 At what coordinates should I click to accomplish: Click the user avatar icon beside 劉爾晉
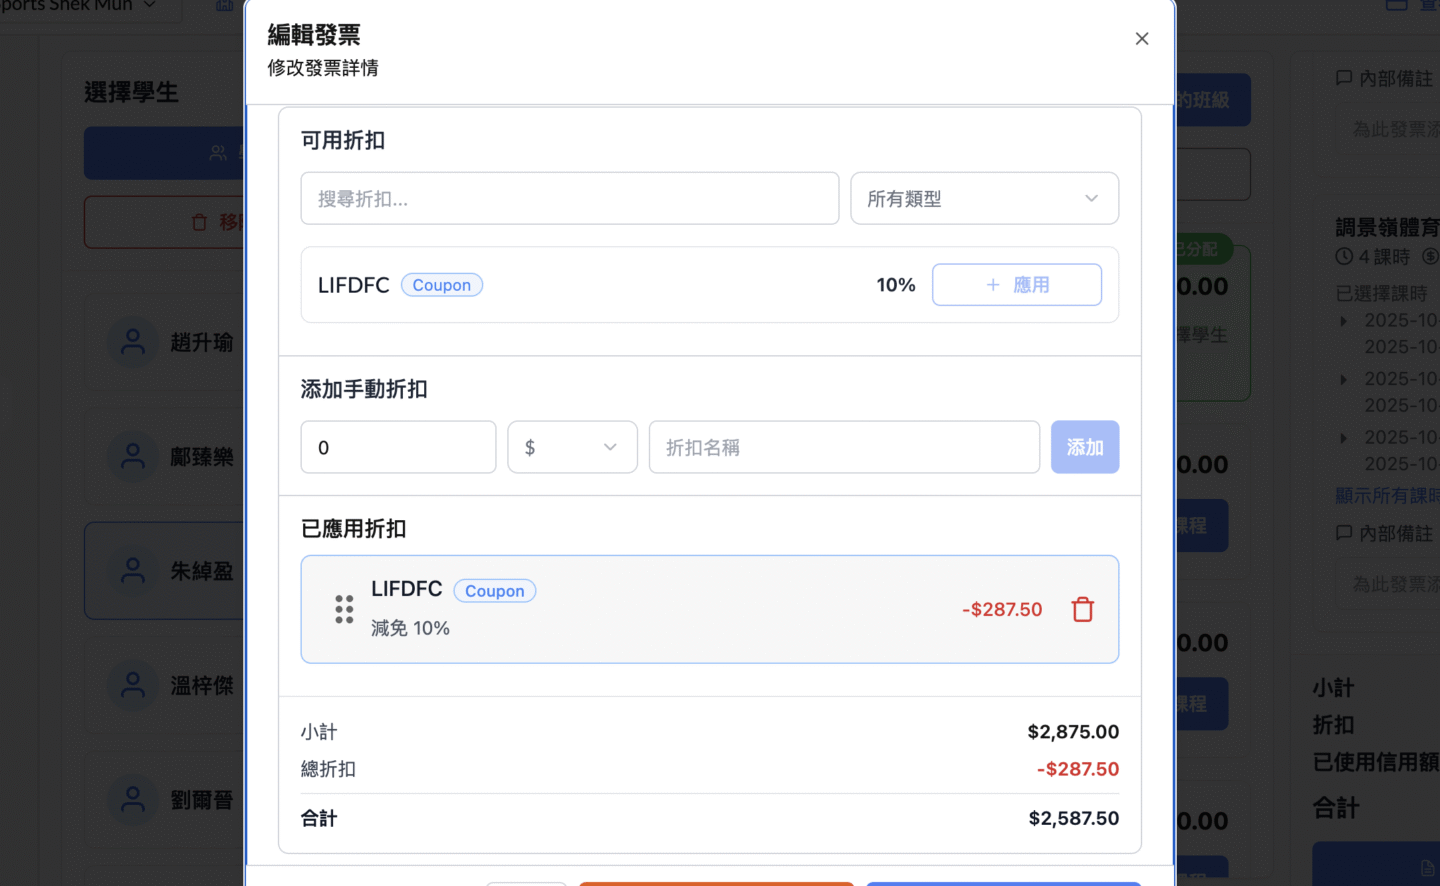point(133,800)
